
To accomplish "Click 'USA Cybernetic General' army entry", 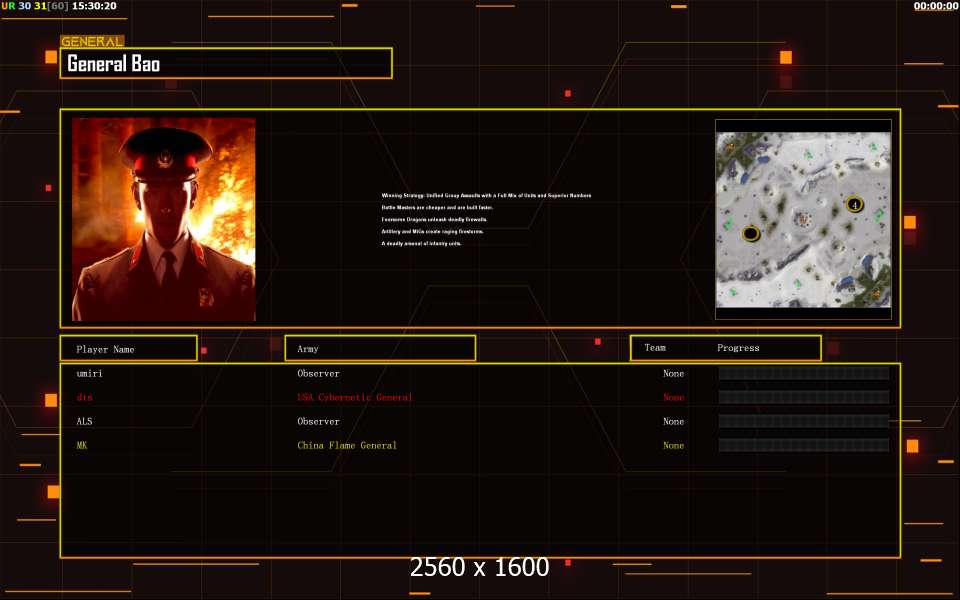I will click(354, 397).
